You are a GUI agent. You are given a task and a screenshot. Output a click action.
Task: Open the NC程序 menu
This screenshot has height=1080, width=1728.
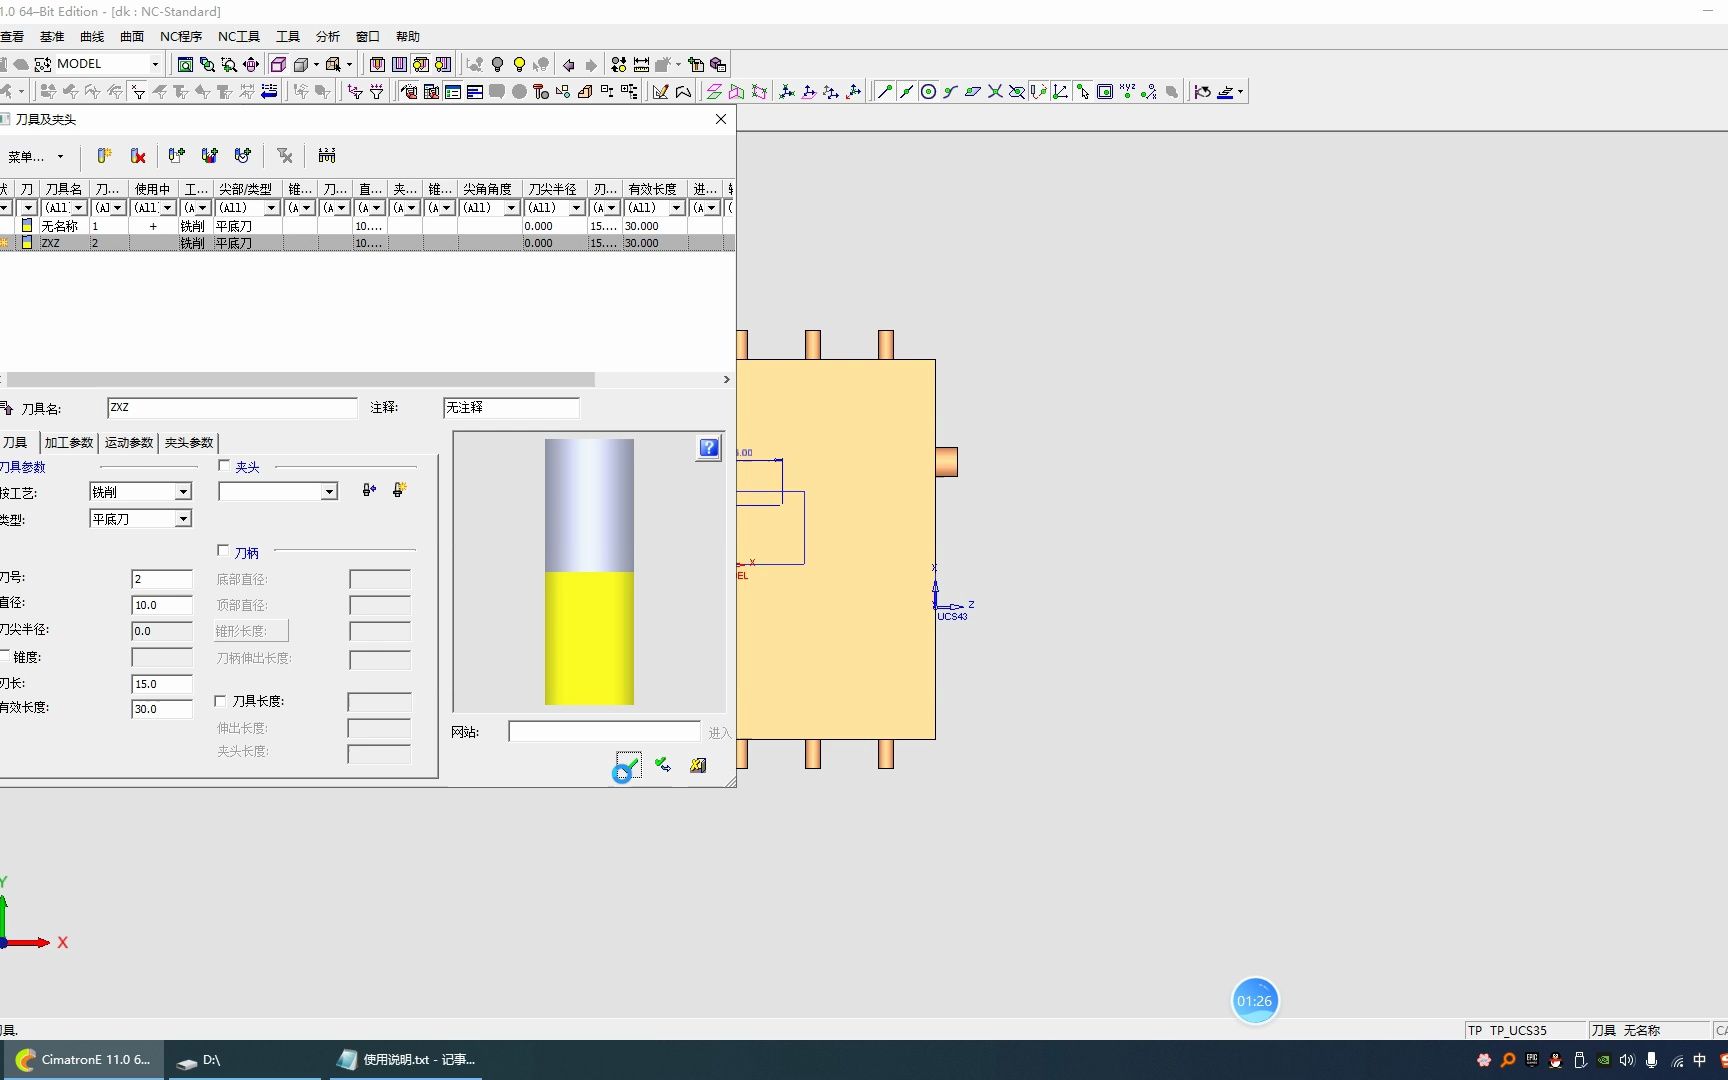[181, 37]
